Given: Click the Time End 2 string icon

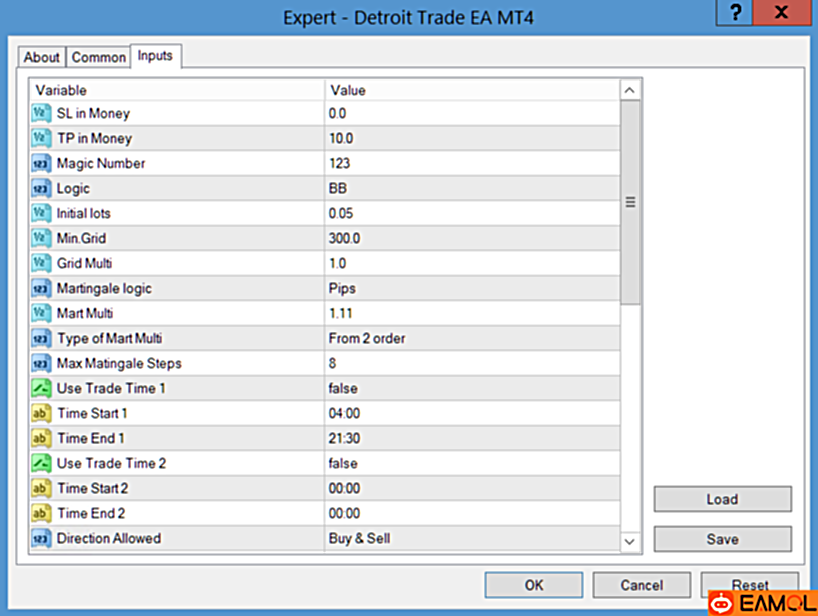Looking at the screenshot, I should pos(41,514).
